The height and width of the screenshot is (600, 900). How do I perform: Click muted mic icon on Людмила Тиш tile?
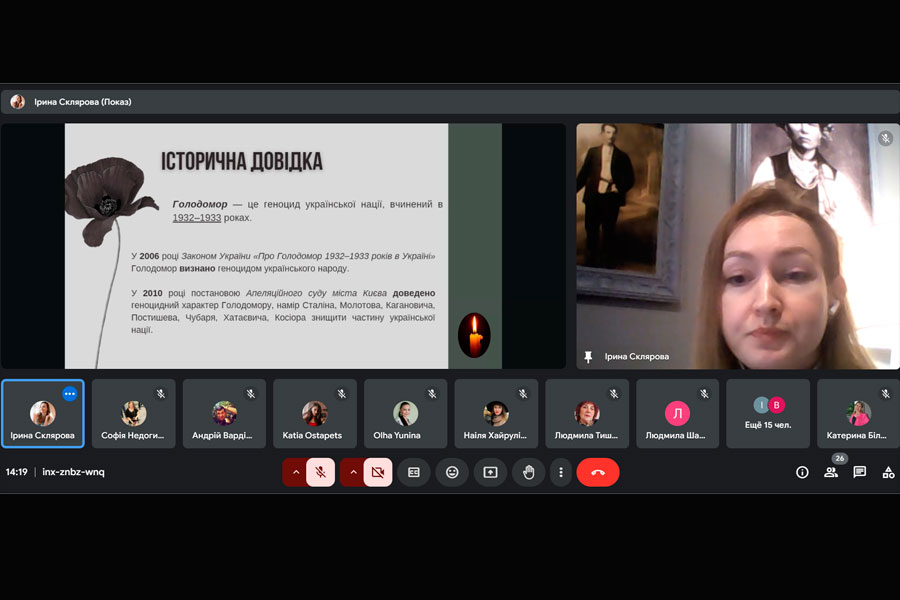[x=614, y=394]
